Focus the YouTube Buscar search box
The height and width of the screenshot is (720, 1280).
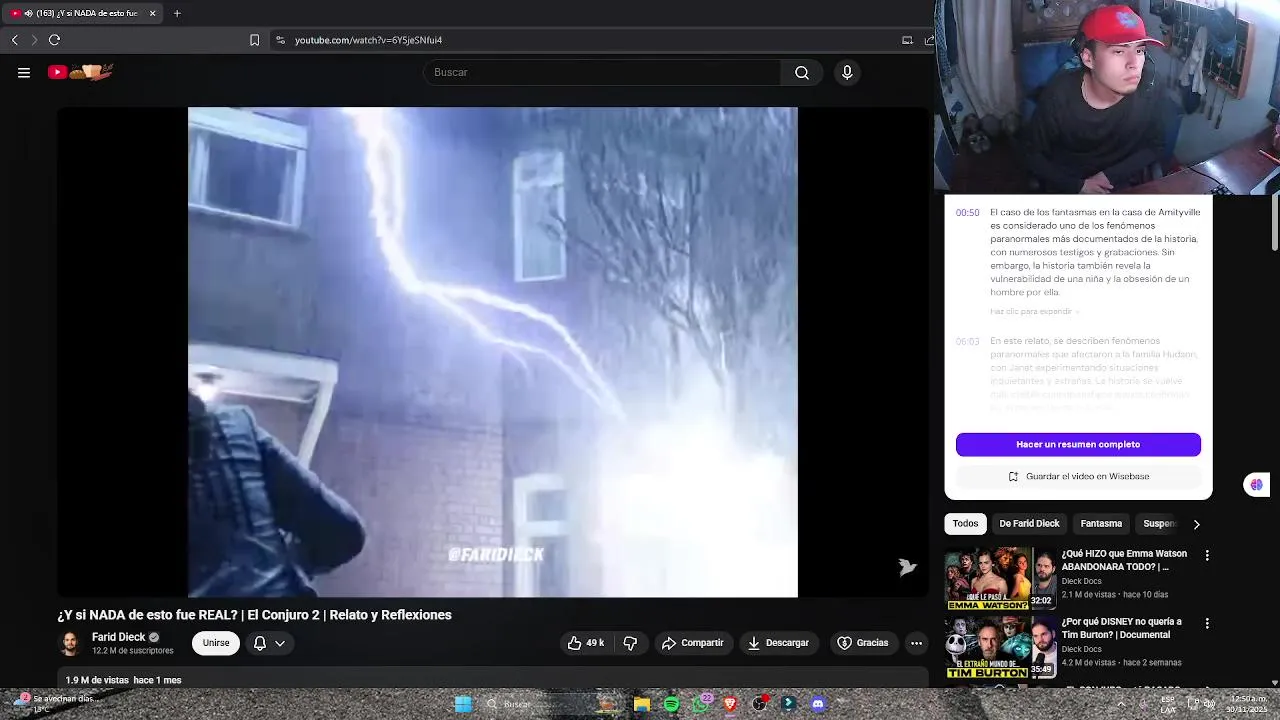point(602,72)
